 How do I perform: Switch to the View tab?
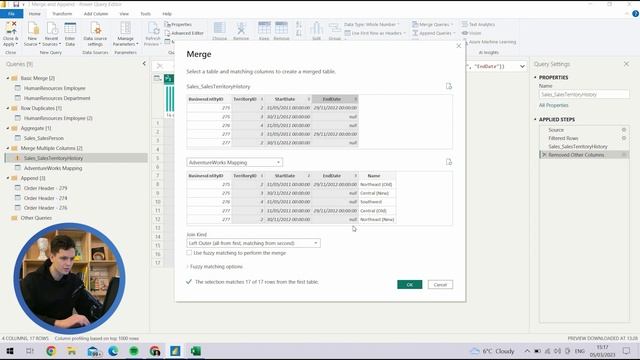tap(124, 14)
